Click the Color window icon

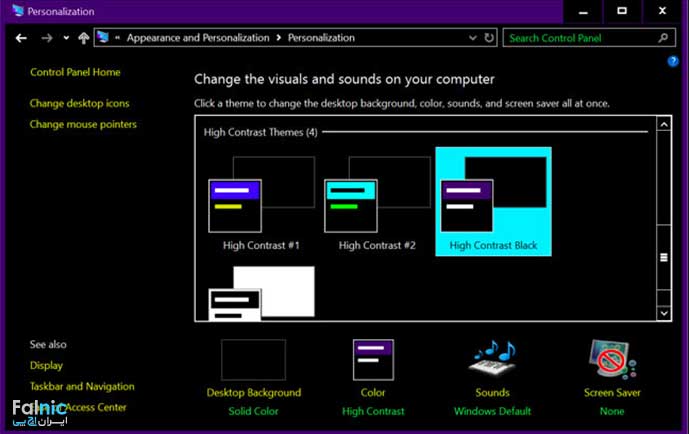point(372,359)
